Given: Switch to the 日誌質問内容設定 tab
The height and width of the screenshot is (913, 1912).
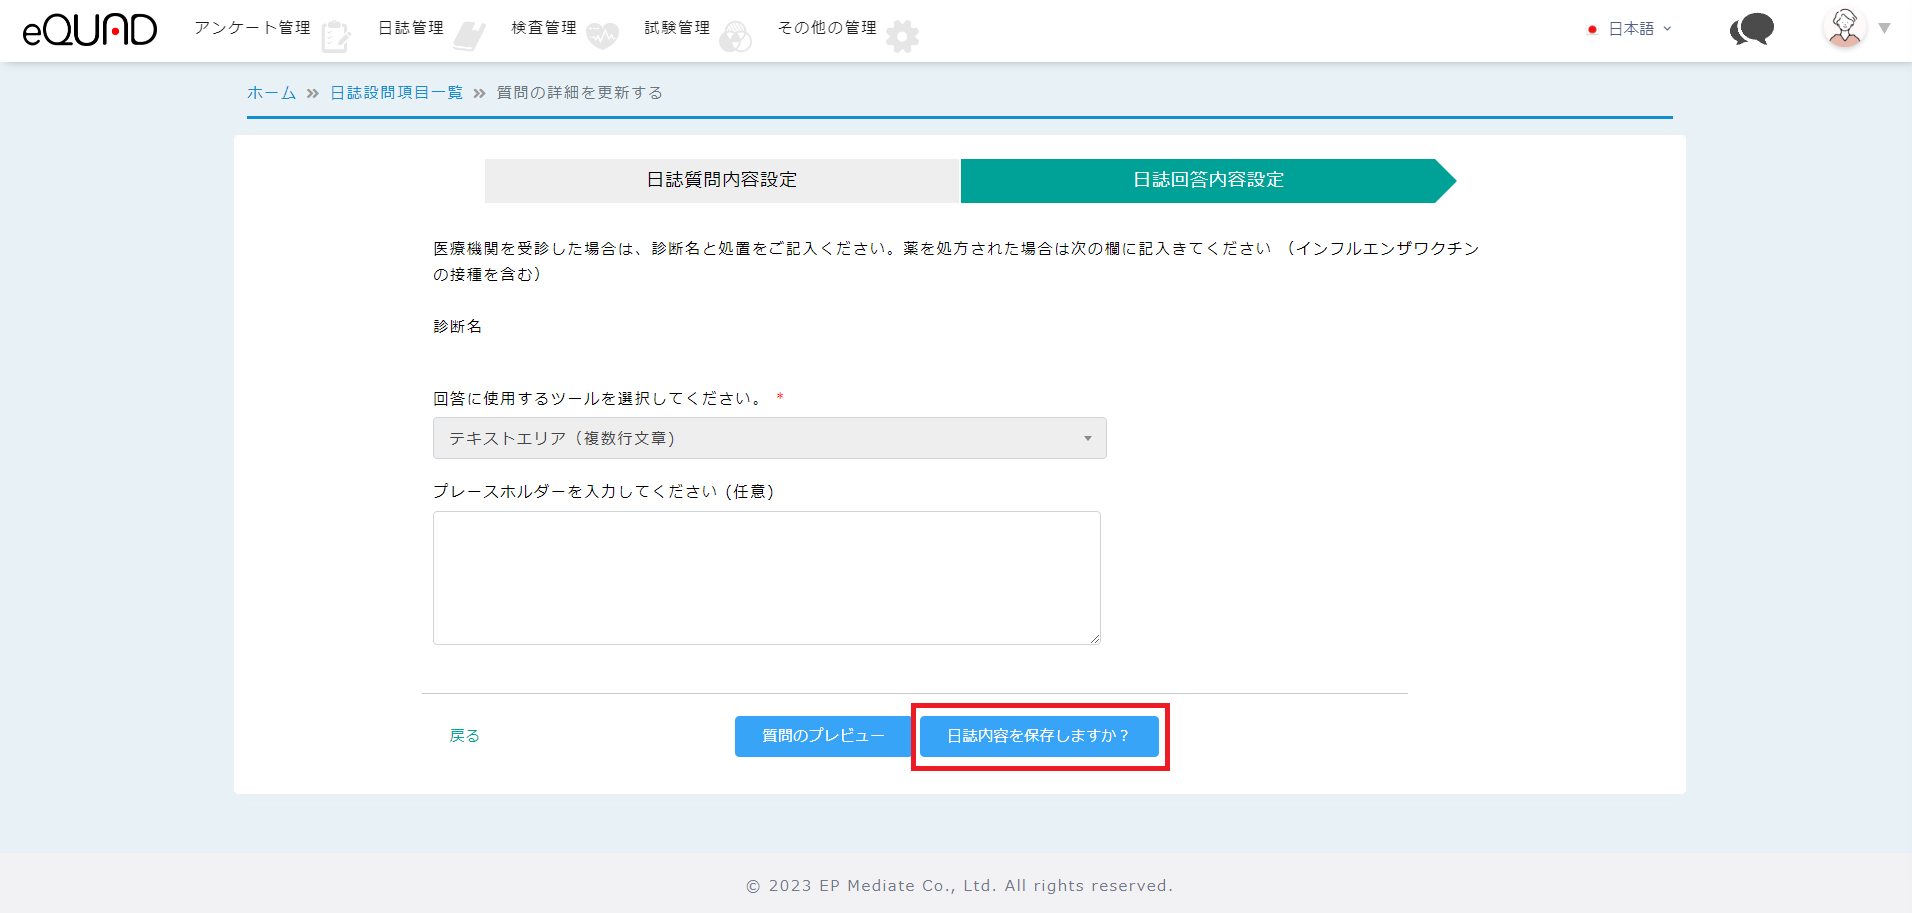Looking at the screenshot, I should [721, 180].
